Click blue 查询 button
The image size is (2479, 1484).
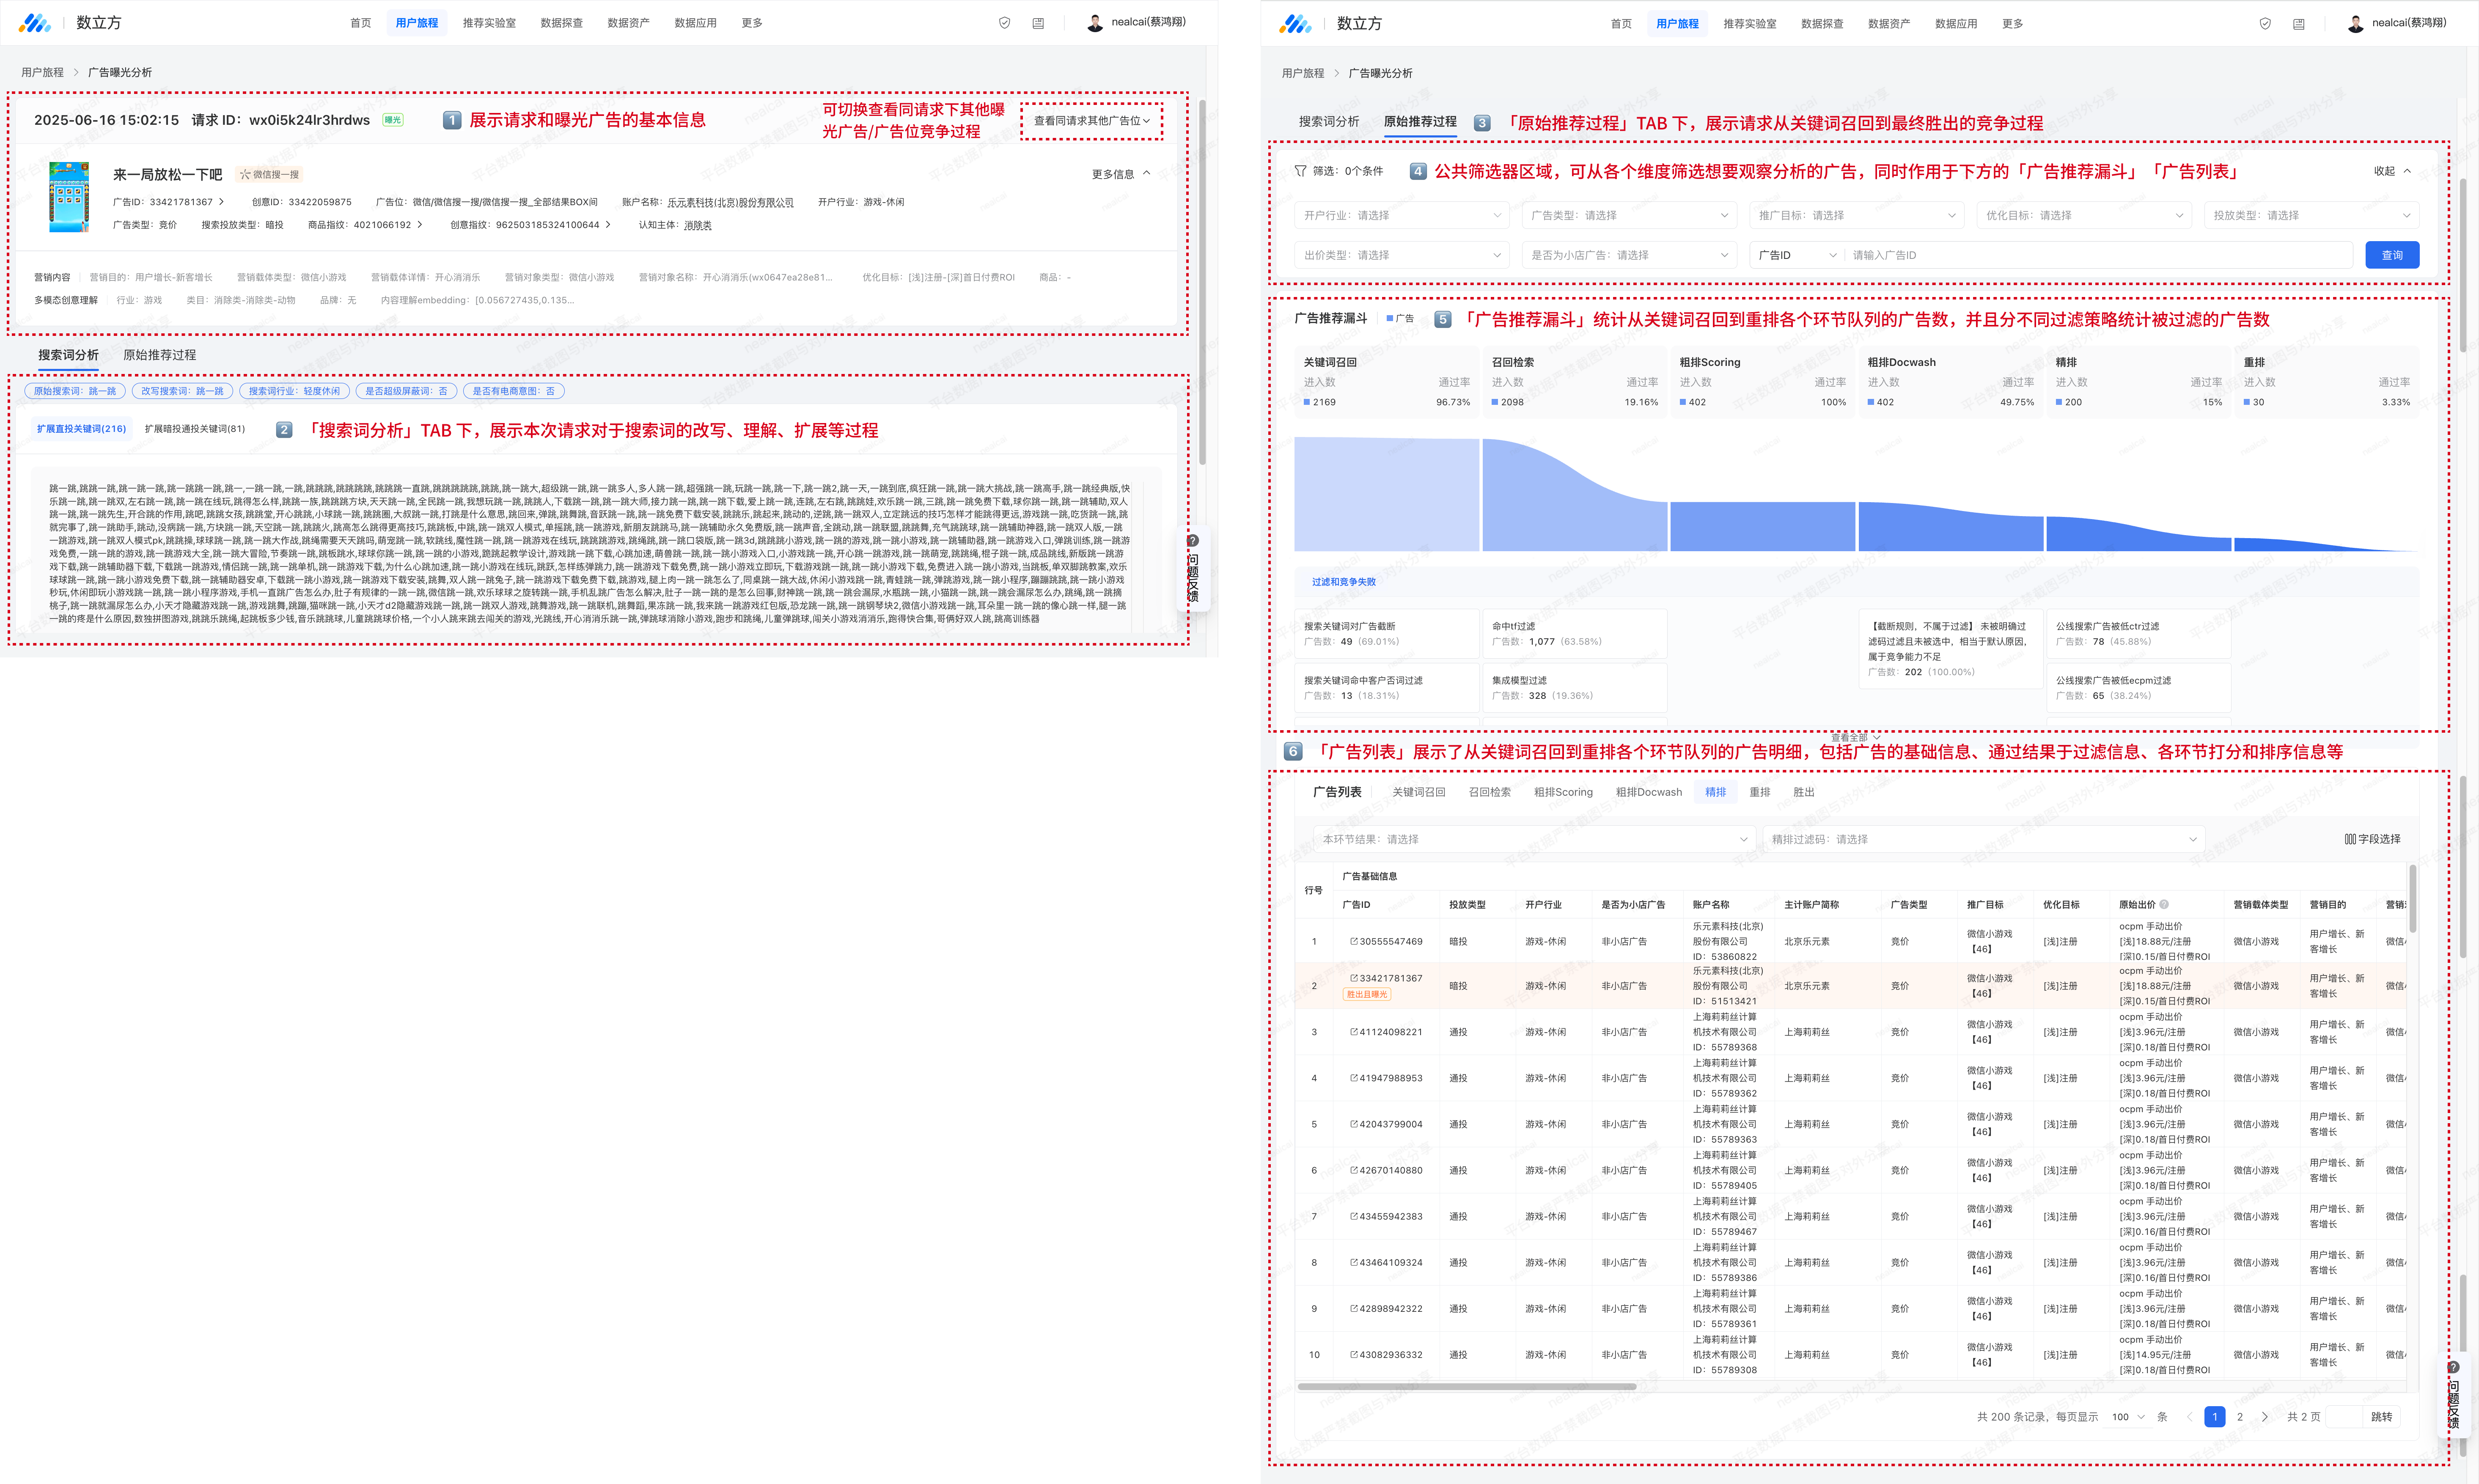tap(2391, 255)
